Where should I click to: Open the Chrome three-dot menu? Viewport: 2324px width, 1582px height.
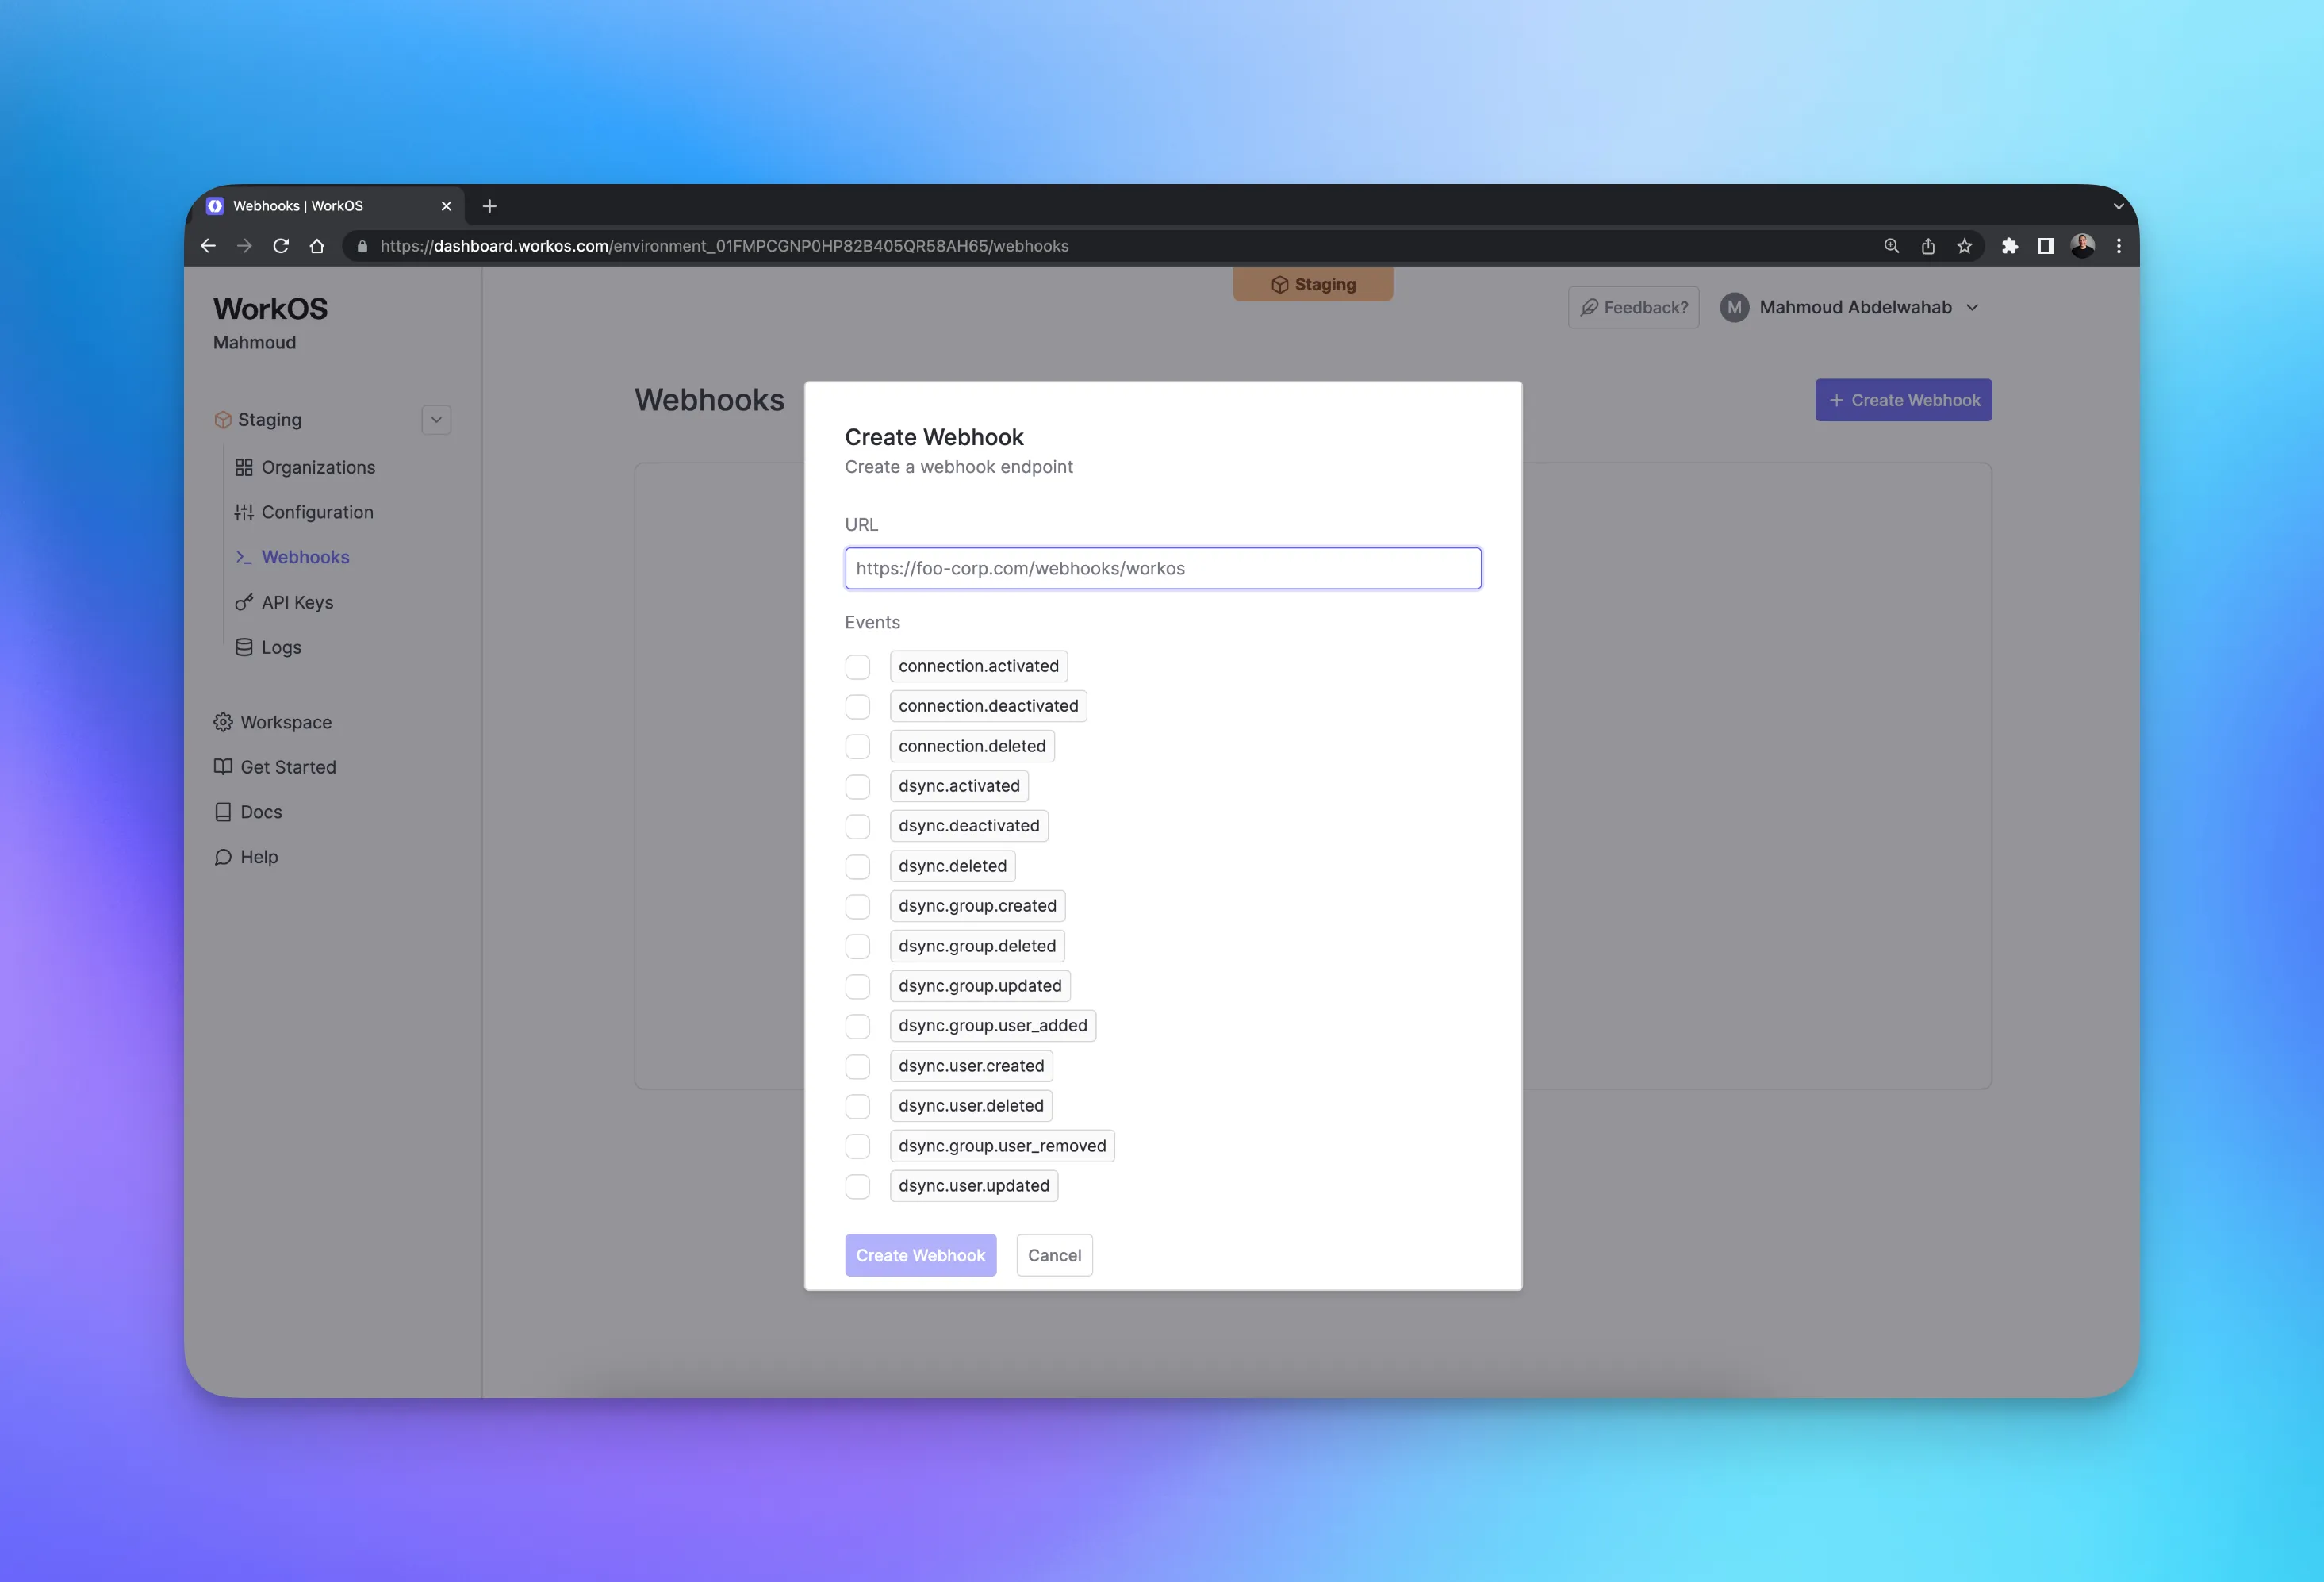(2119, 246)
